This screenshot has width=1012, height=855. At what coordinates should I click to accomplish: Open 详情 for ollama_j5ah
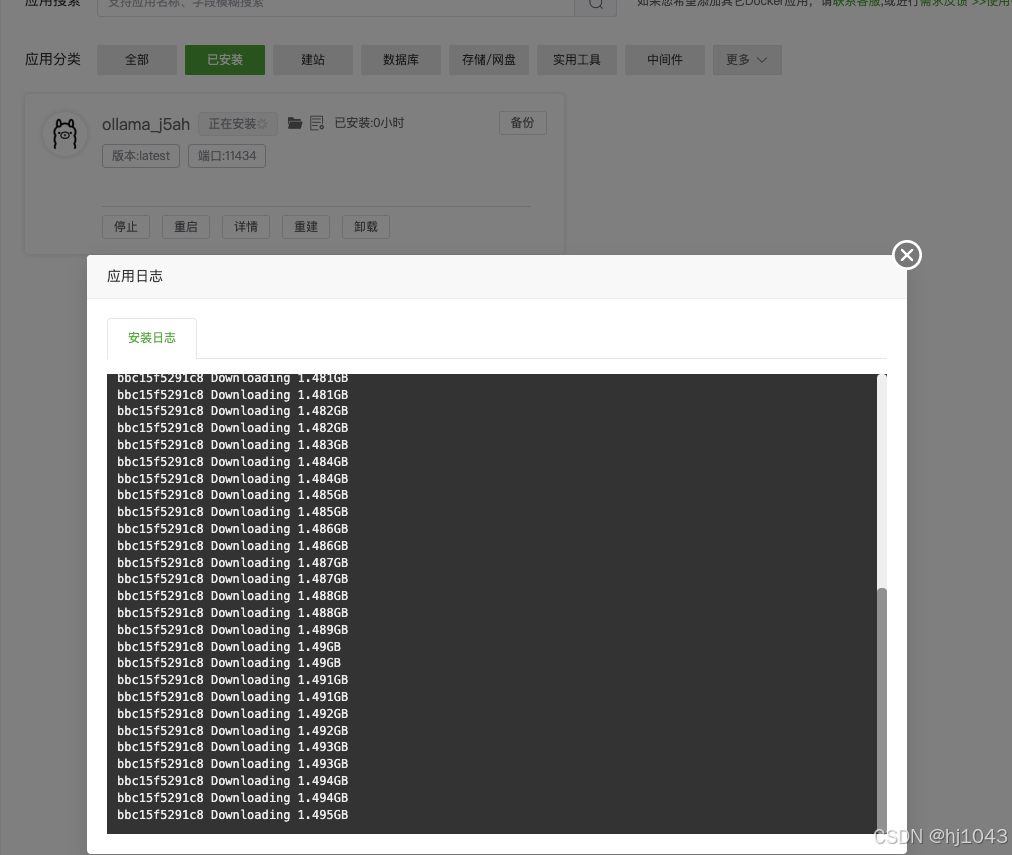[x=246, y=226]
